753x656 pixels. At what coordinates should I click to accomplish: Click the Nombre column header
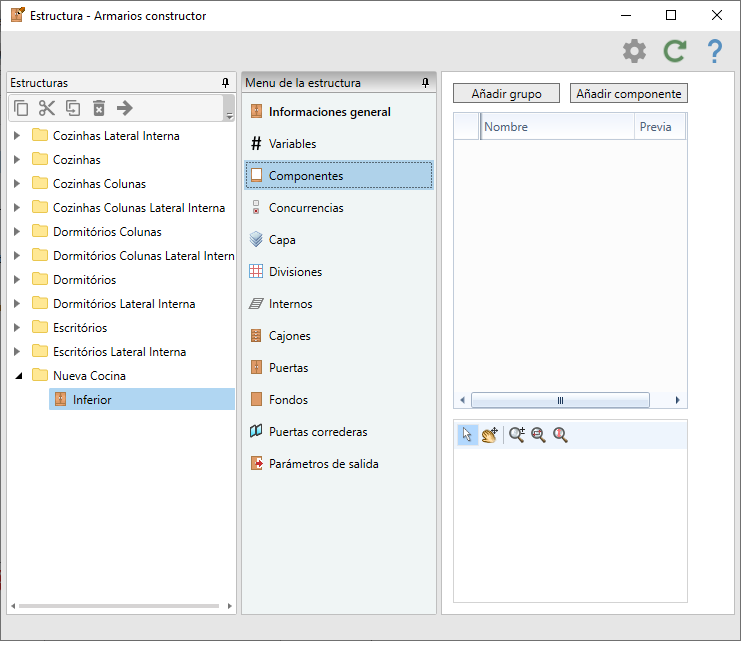click(558, 127)
